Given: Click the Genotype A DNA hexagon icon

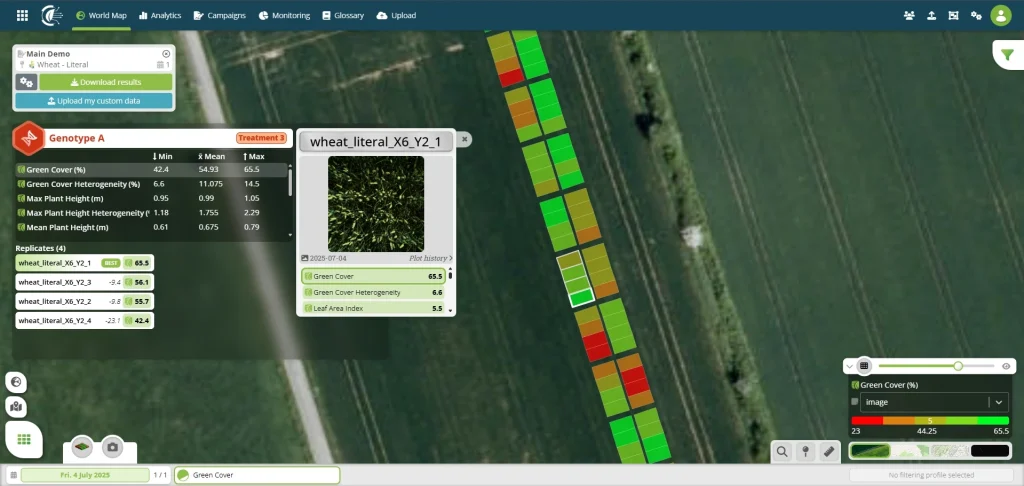Looking at the screenshot, I should click(29, 138).
